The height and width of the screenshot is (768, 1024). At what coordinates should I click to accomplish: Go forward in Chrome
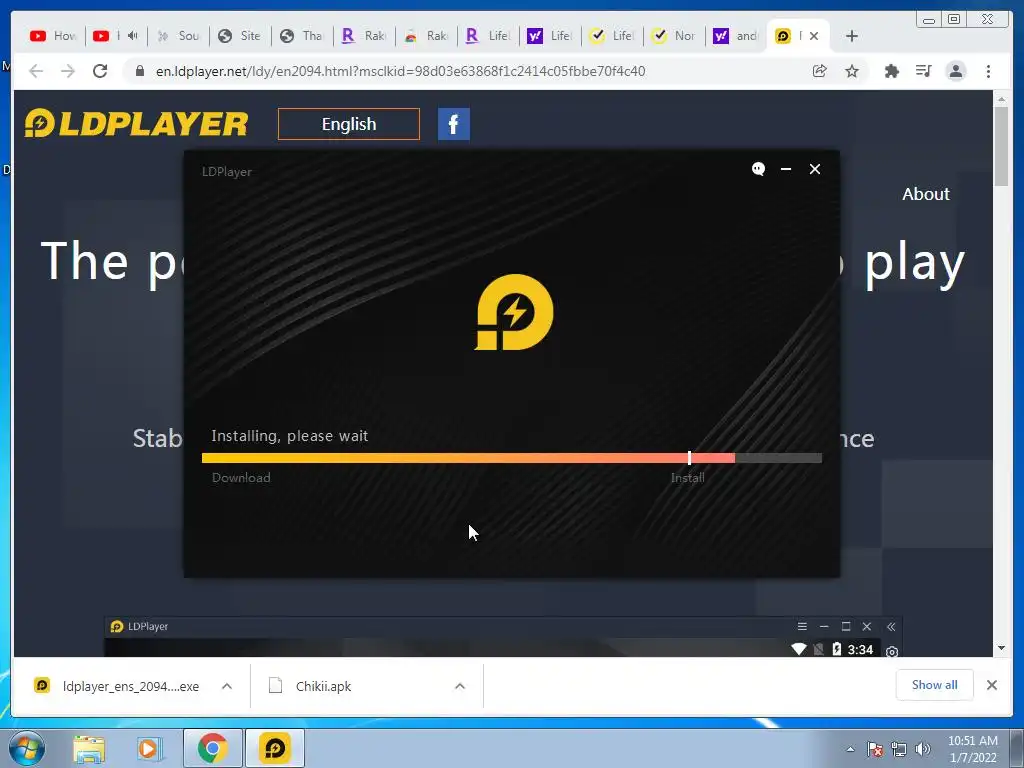pyautogui.click(x=68, y=71)
